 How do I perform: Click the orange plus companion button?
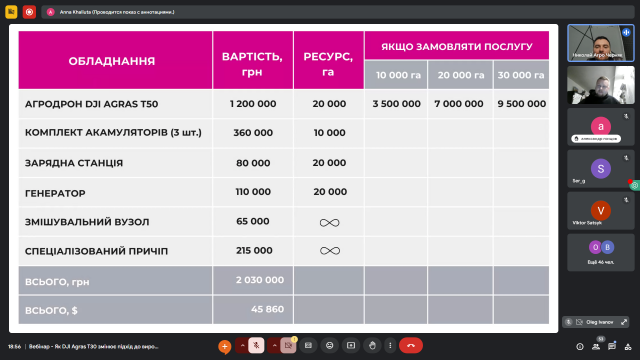[224, 347]
